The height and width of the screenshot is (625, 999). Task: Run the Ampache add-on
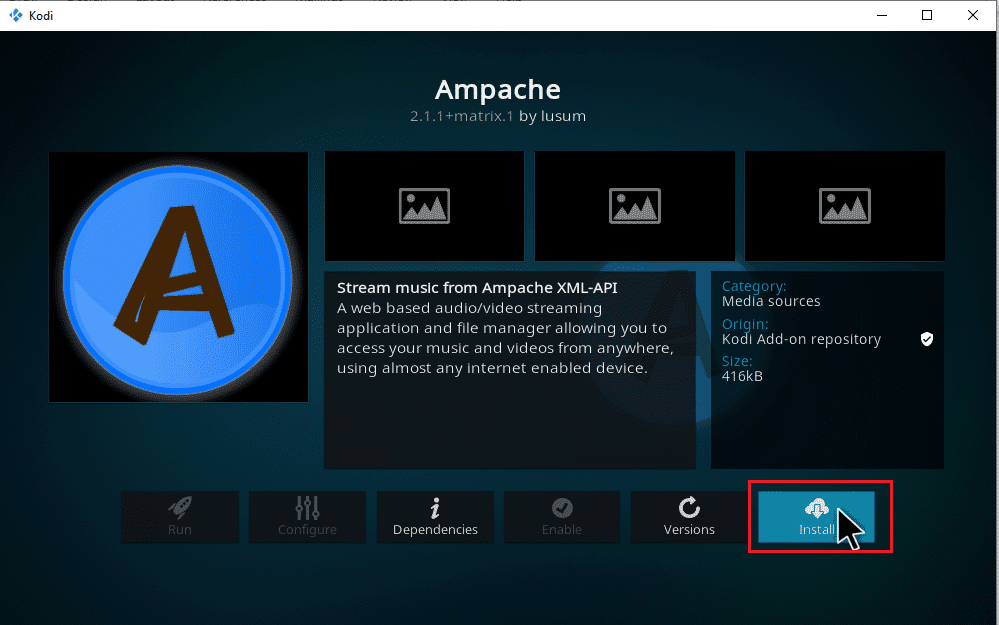(x=180, y=517)
